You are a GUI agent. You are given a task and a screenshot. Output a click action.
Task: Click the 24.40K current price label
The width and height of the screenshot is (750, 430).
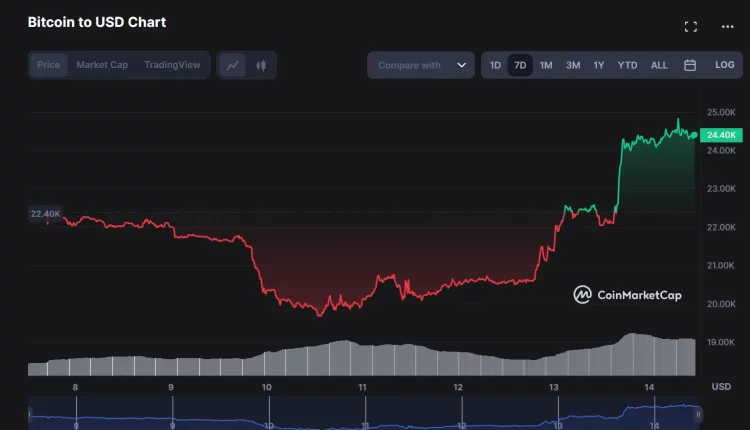(721, 134)
